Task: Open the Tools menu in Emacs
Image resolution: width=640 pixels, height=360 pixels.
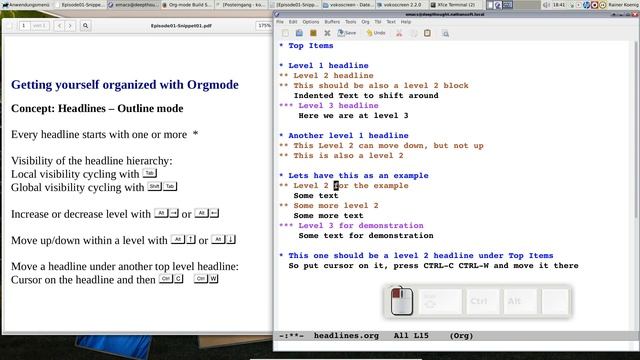Action: pyautogui.click(x=350, y=22)
